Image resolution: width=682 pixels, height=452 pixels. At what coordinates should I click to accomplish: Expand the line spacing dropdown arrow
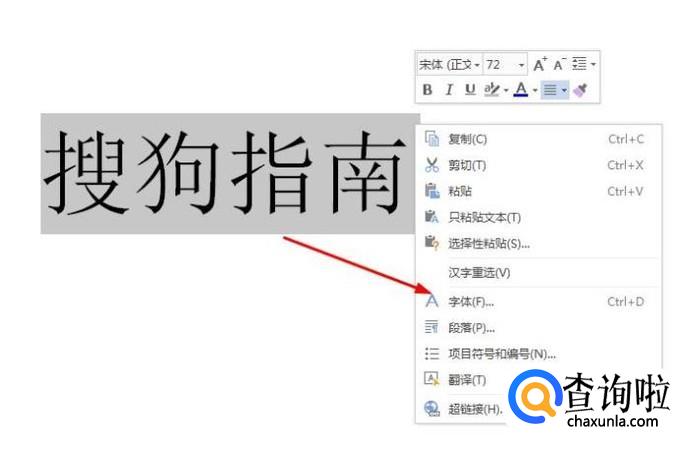593,65
